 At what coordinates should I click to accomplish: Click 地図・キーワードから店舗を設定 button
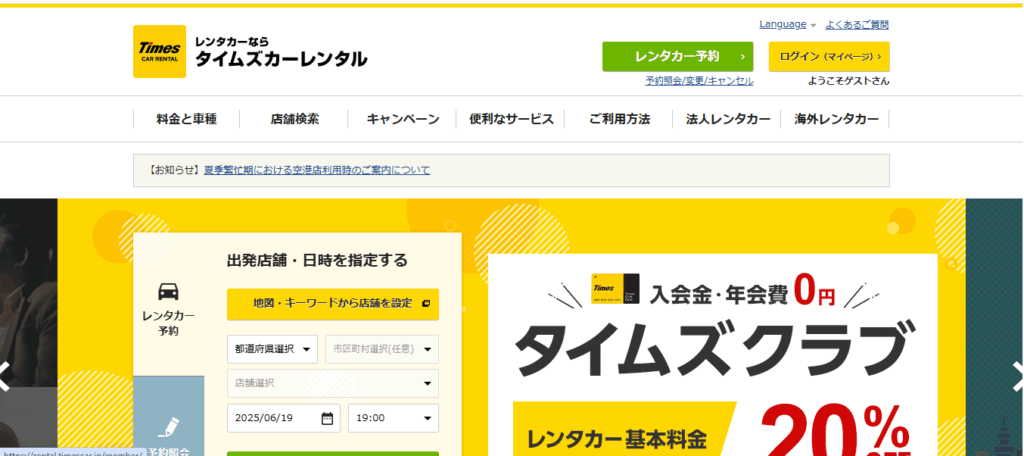(333, 304)
